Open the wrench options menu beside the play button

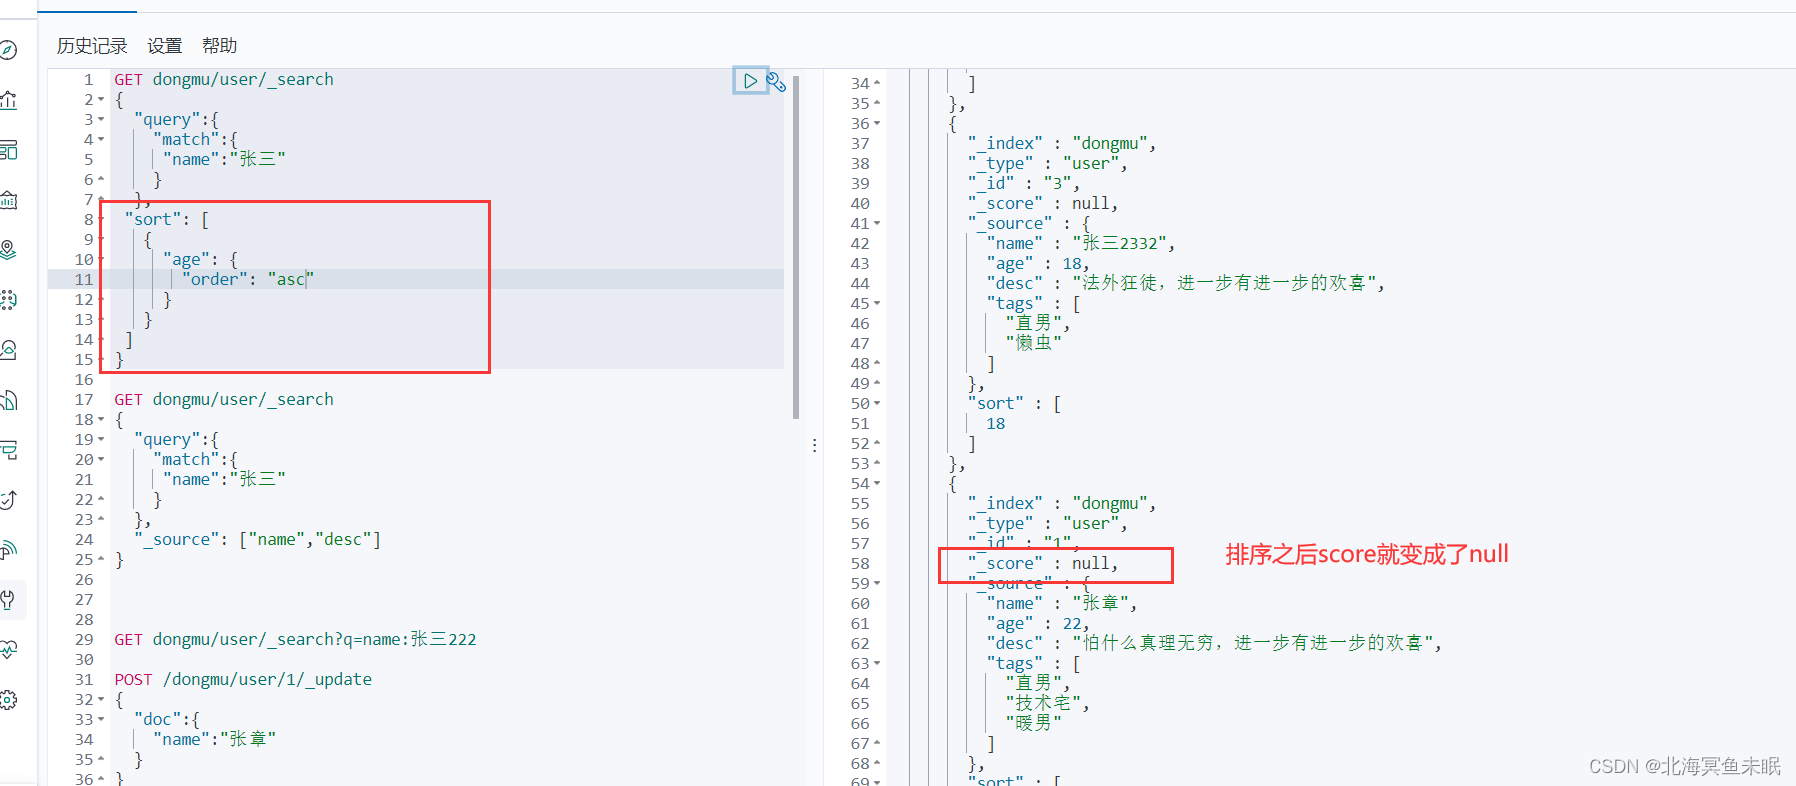coord(776,82)
